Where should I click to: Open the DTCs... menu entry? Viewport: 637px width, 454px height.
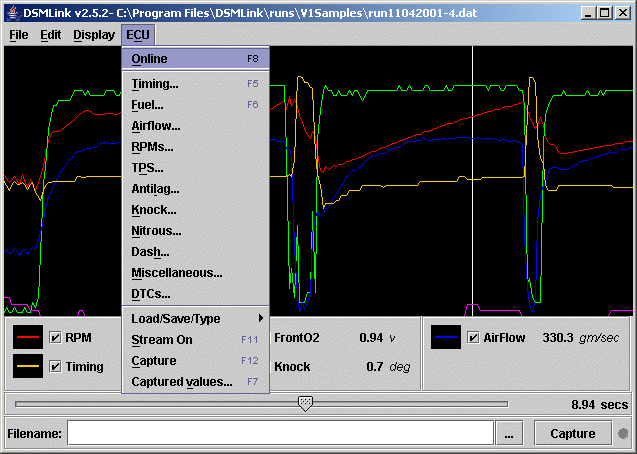point(151,294)
